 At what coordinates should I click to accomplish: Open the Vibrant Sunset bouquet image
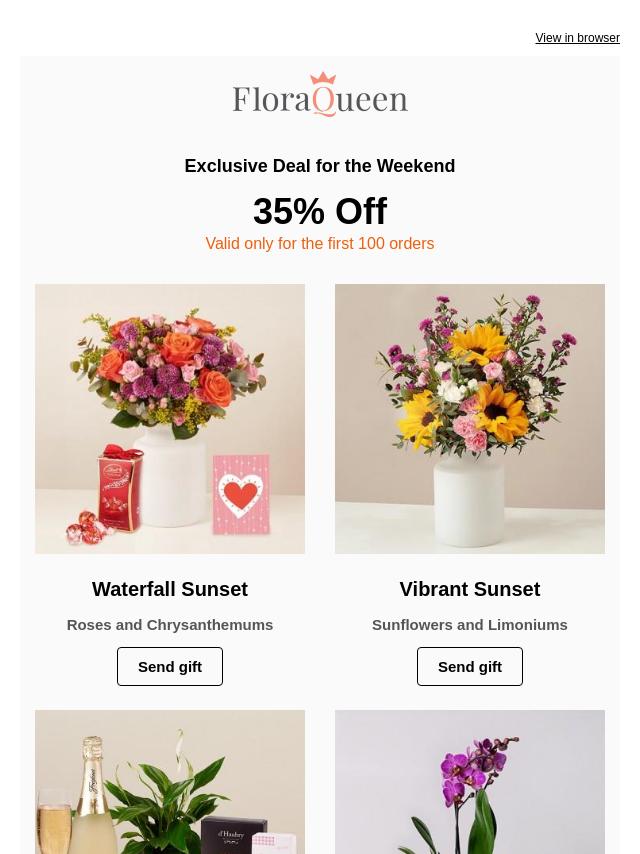pyautogui.click(x=470, y=419)
